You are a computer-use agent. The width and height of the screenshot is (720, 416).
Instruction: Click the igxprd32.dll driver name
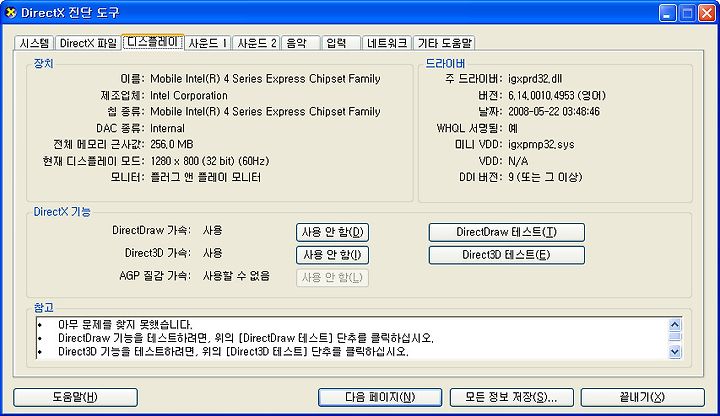pos(535,79)
